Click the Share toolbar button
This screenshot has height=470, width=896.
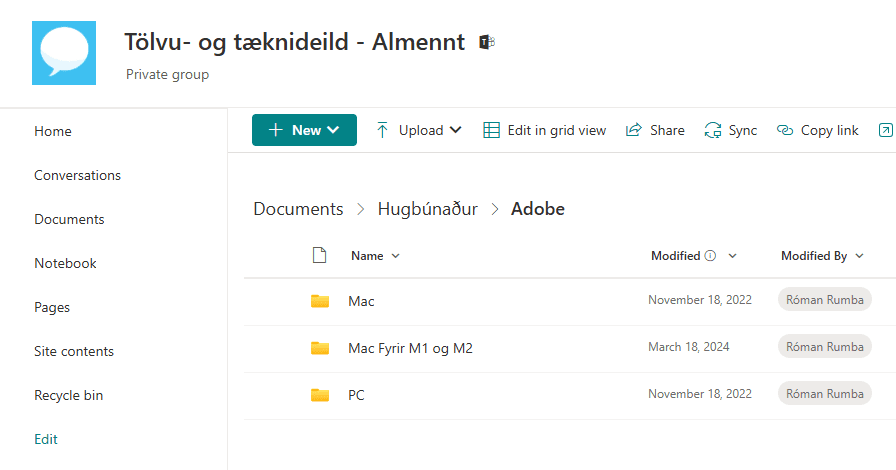pos(655,130)
